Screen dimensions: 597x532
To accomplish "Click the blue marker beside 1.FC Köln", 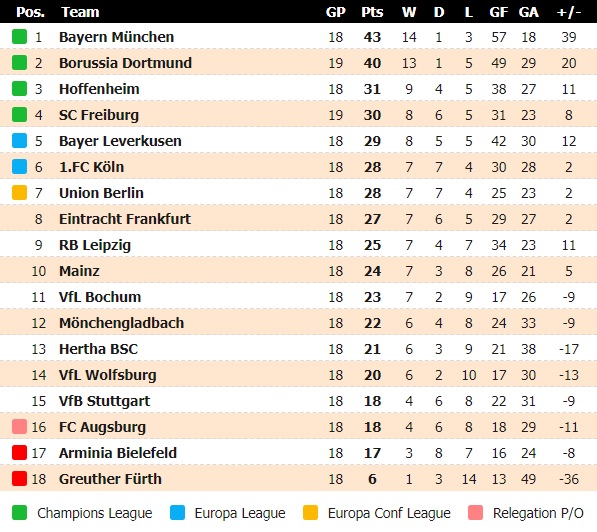I will [x=19, y=167].
